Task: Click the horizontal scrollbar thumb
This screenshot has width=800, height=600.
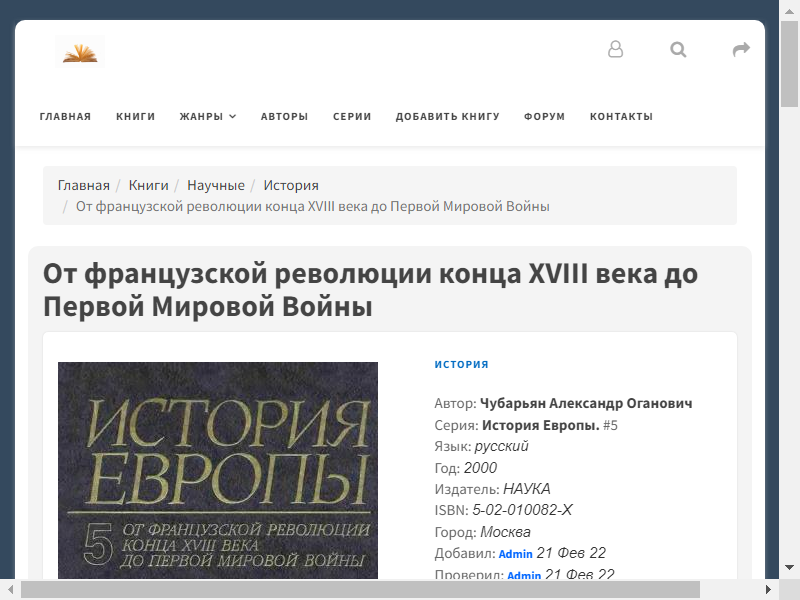Action: [360, 590]
